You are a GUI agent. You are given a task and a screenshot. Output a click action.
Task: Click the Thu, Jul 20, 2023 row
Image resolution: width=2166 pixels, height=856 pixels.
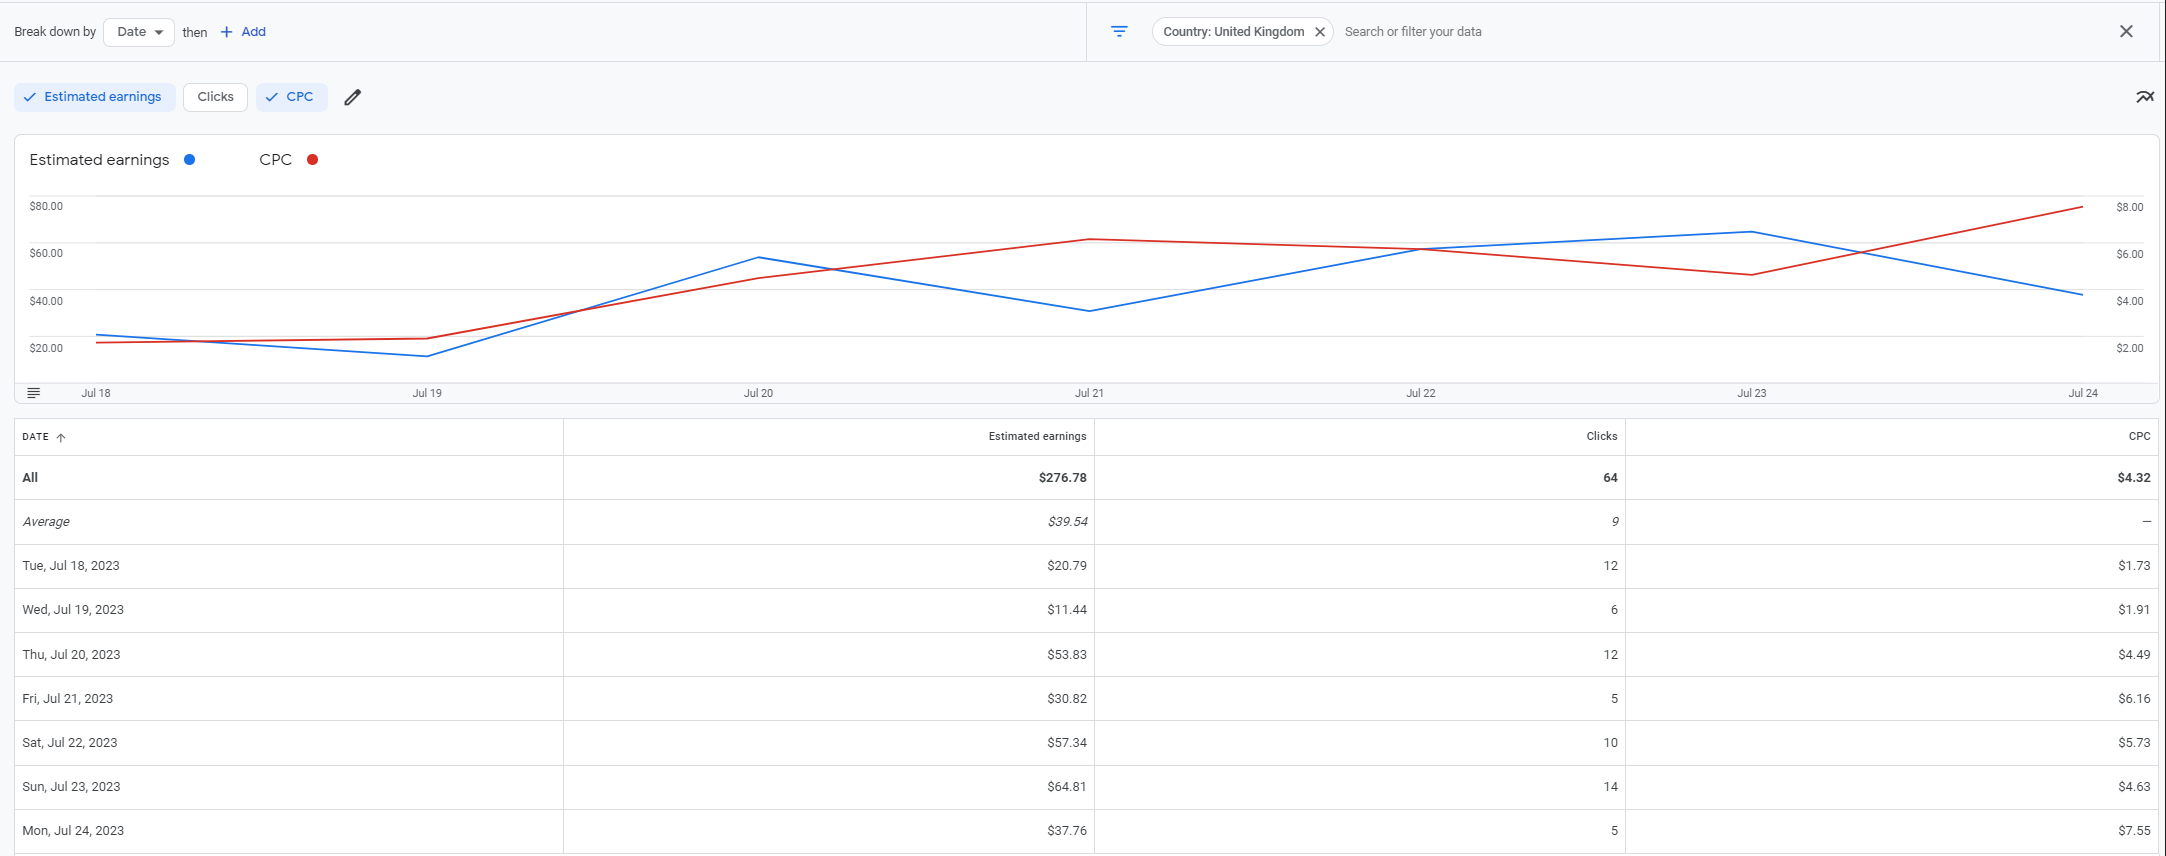coord(1086,655)
